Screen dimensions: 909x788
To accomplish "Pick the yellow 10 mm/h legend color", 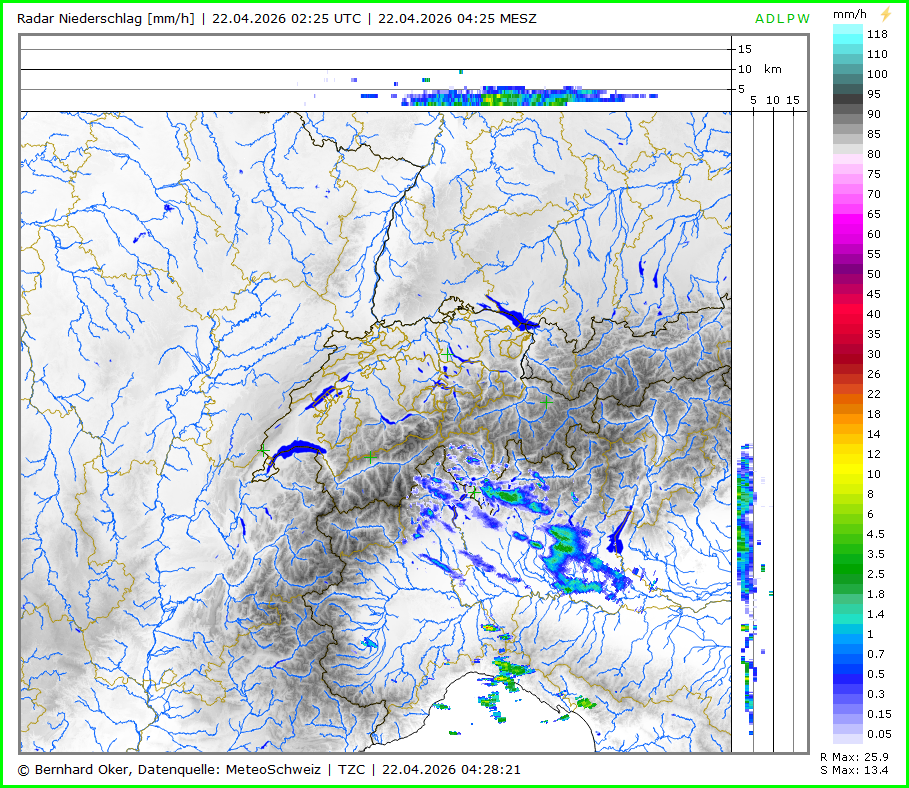I will (848, 474).
